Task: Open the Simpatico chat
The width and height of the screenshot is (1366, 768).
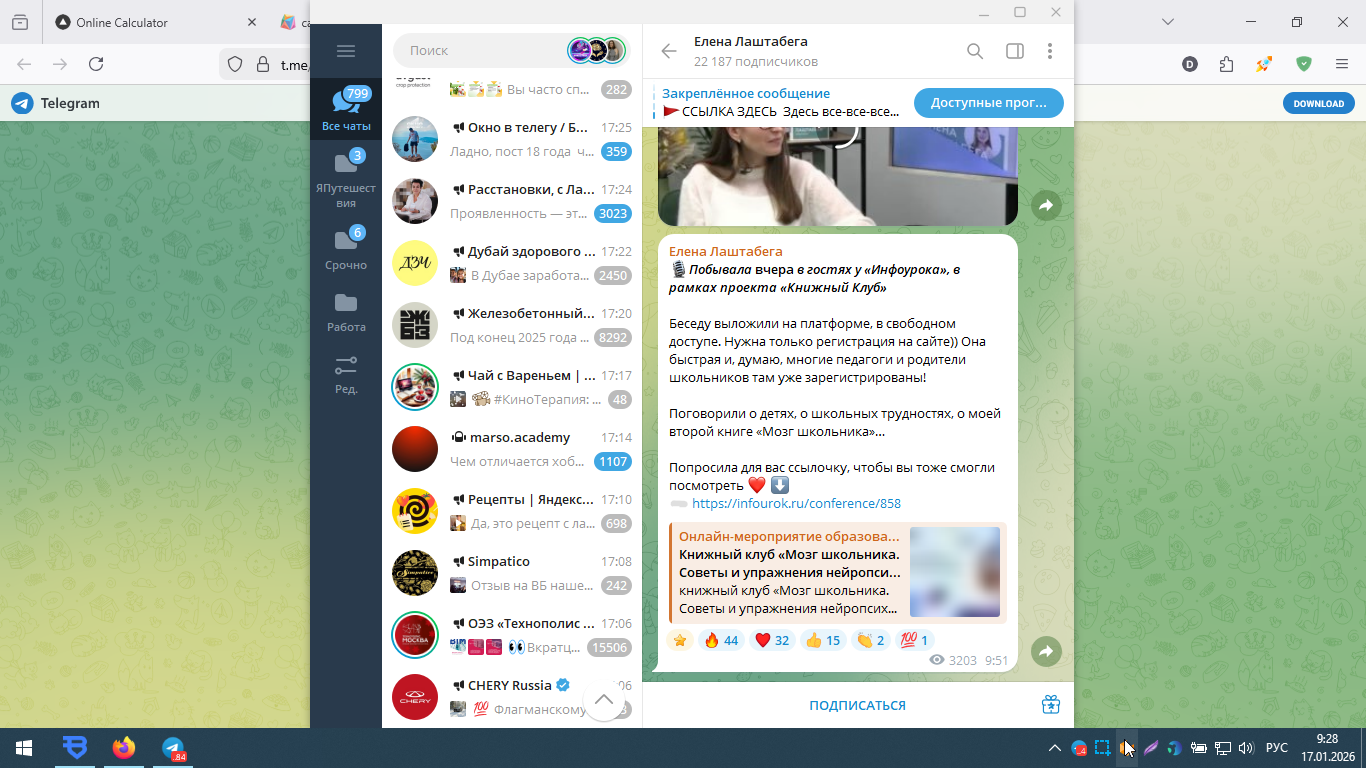Action: (x=512, y=572)
